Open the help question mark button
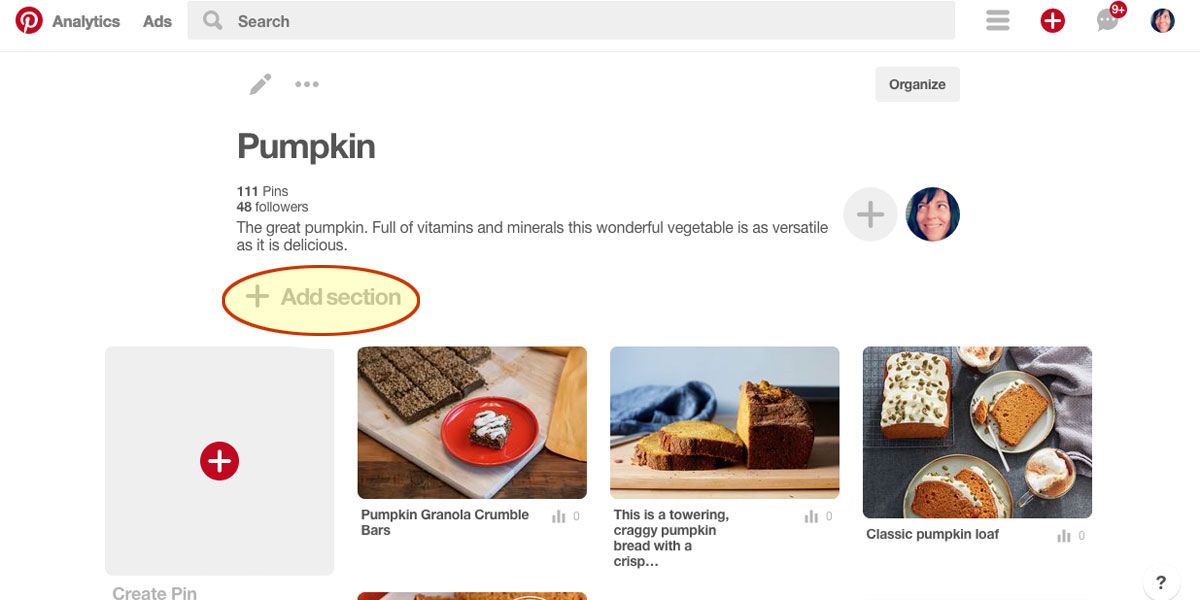1200x600 pixels. 1160,582
